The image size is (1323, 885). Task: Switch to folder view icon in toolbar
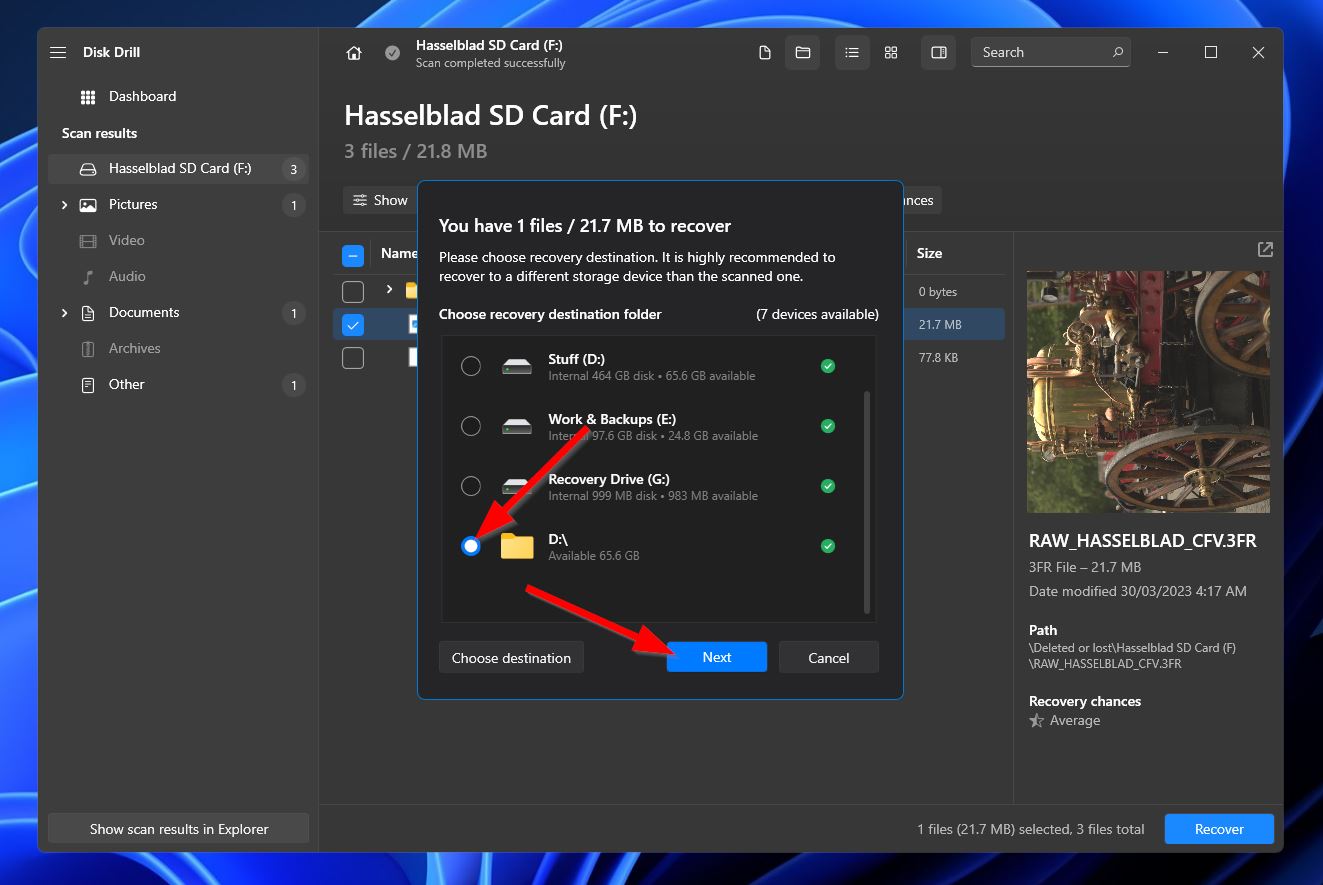[803, 53]
